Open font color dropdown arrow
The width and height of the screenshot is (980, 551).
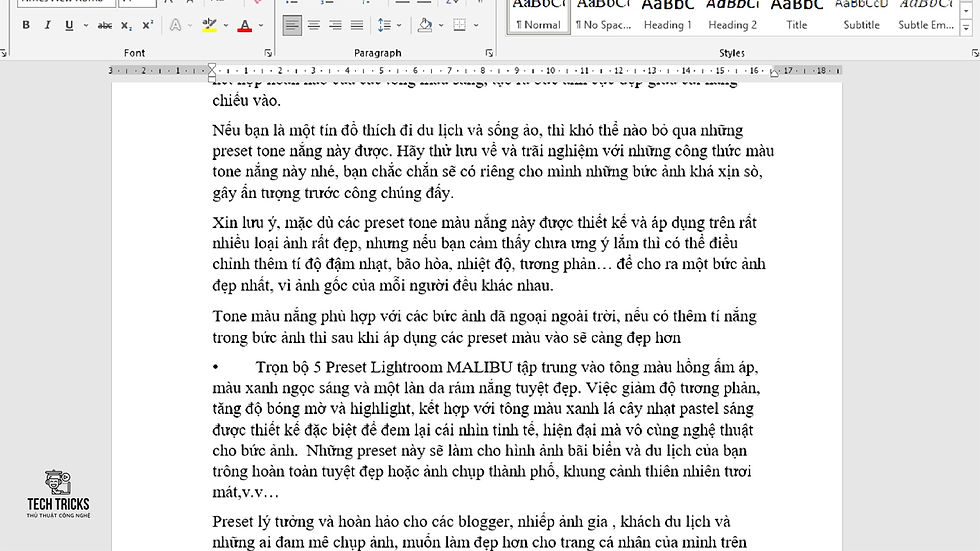point(261,25)
